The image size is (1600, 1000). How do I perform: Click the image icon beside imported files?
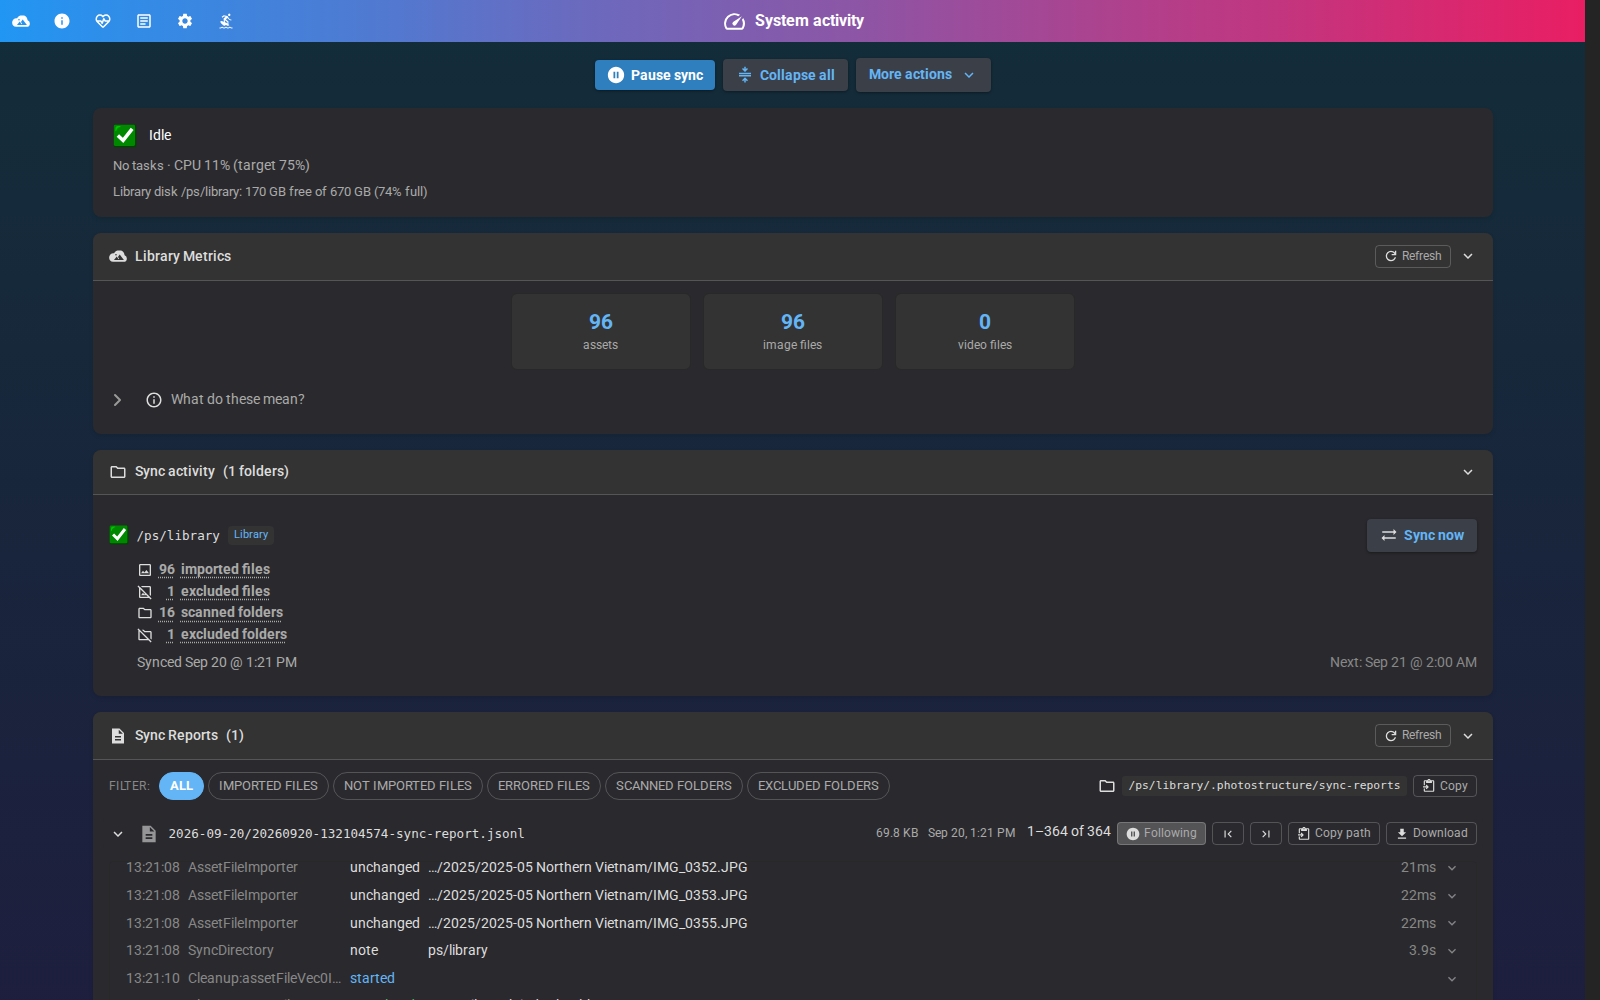point(145,570)
